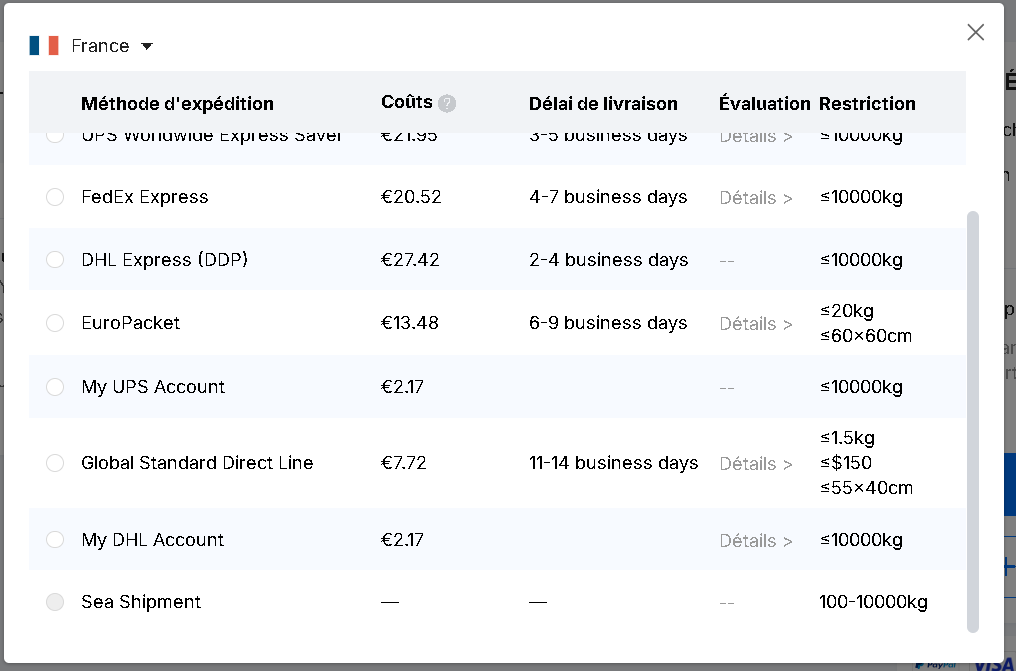Open Détails link for FedEx Express
The height and width of the screenshot is (671, 1016).
(x=756, y=198)
